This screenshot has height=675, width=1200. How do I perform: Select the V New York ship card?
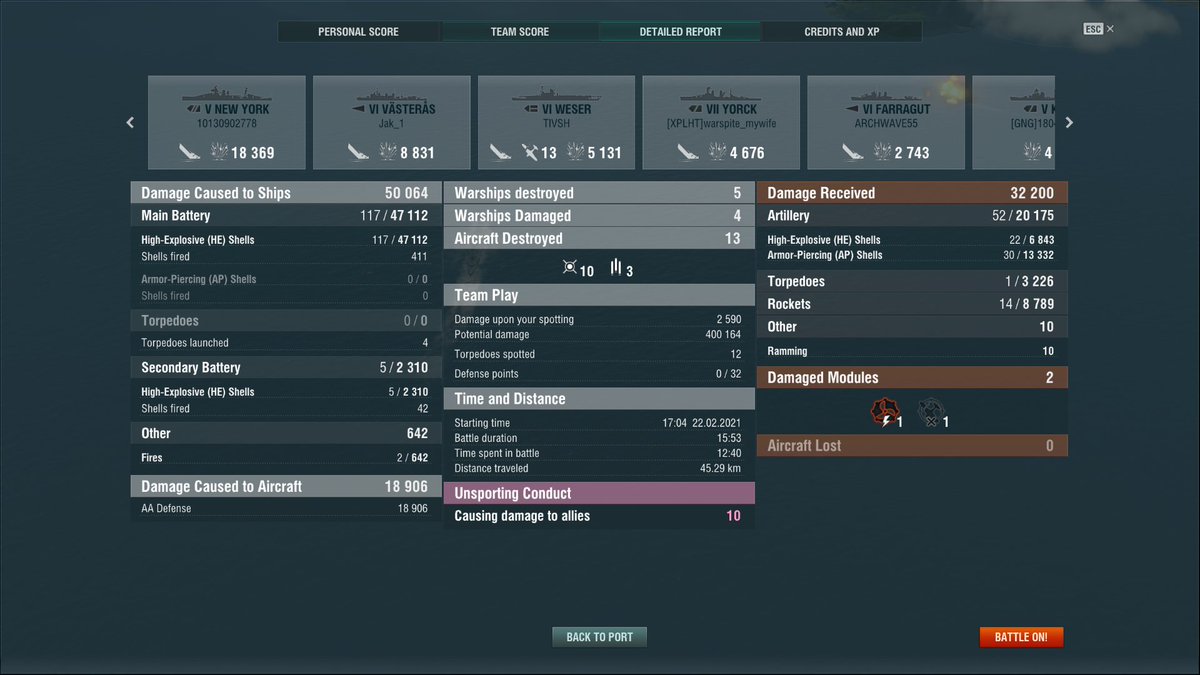(x=227, y=122)
